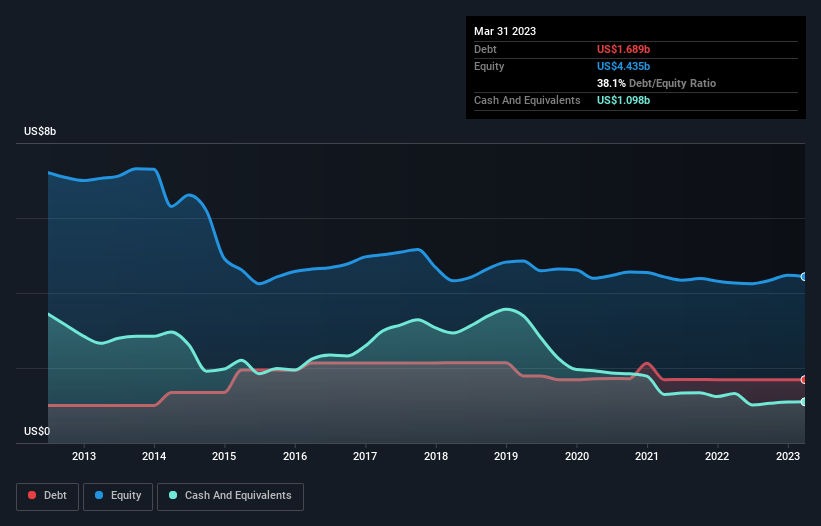Image resolution: width=821 pixels, height=526 pixels.
Task: Click the 2020 x-axis label
Action: click(576, 456)
